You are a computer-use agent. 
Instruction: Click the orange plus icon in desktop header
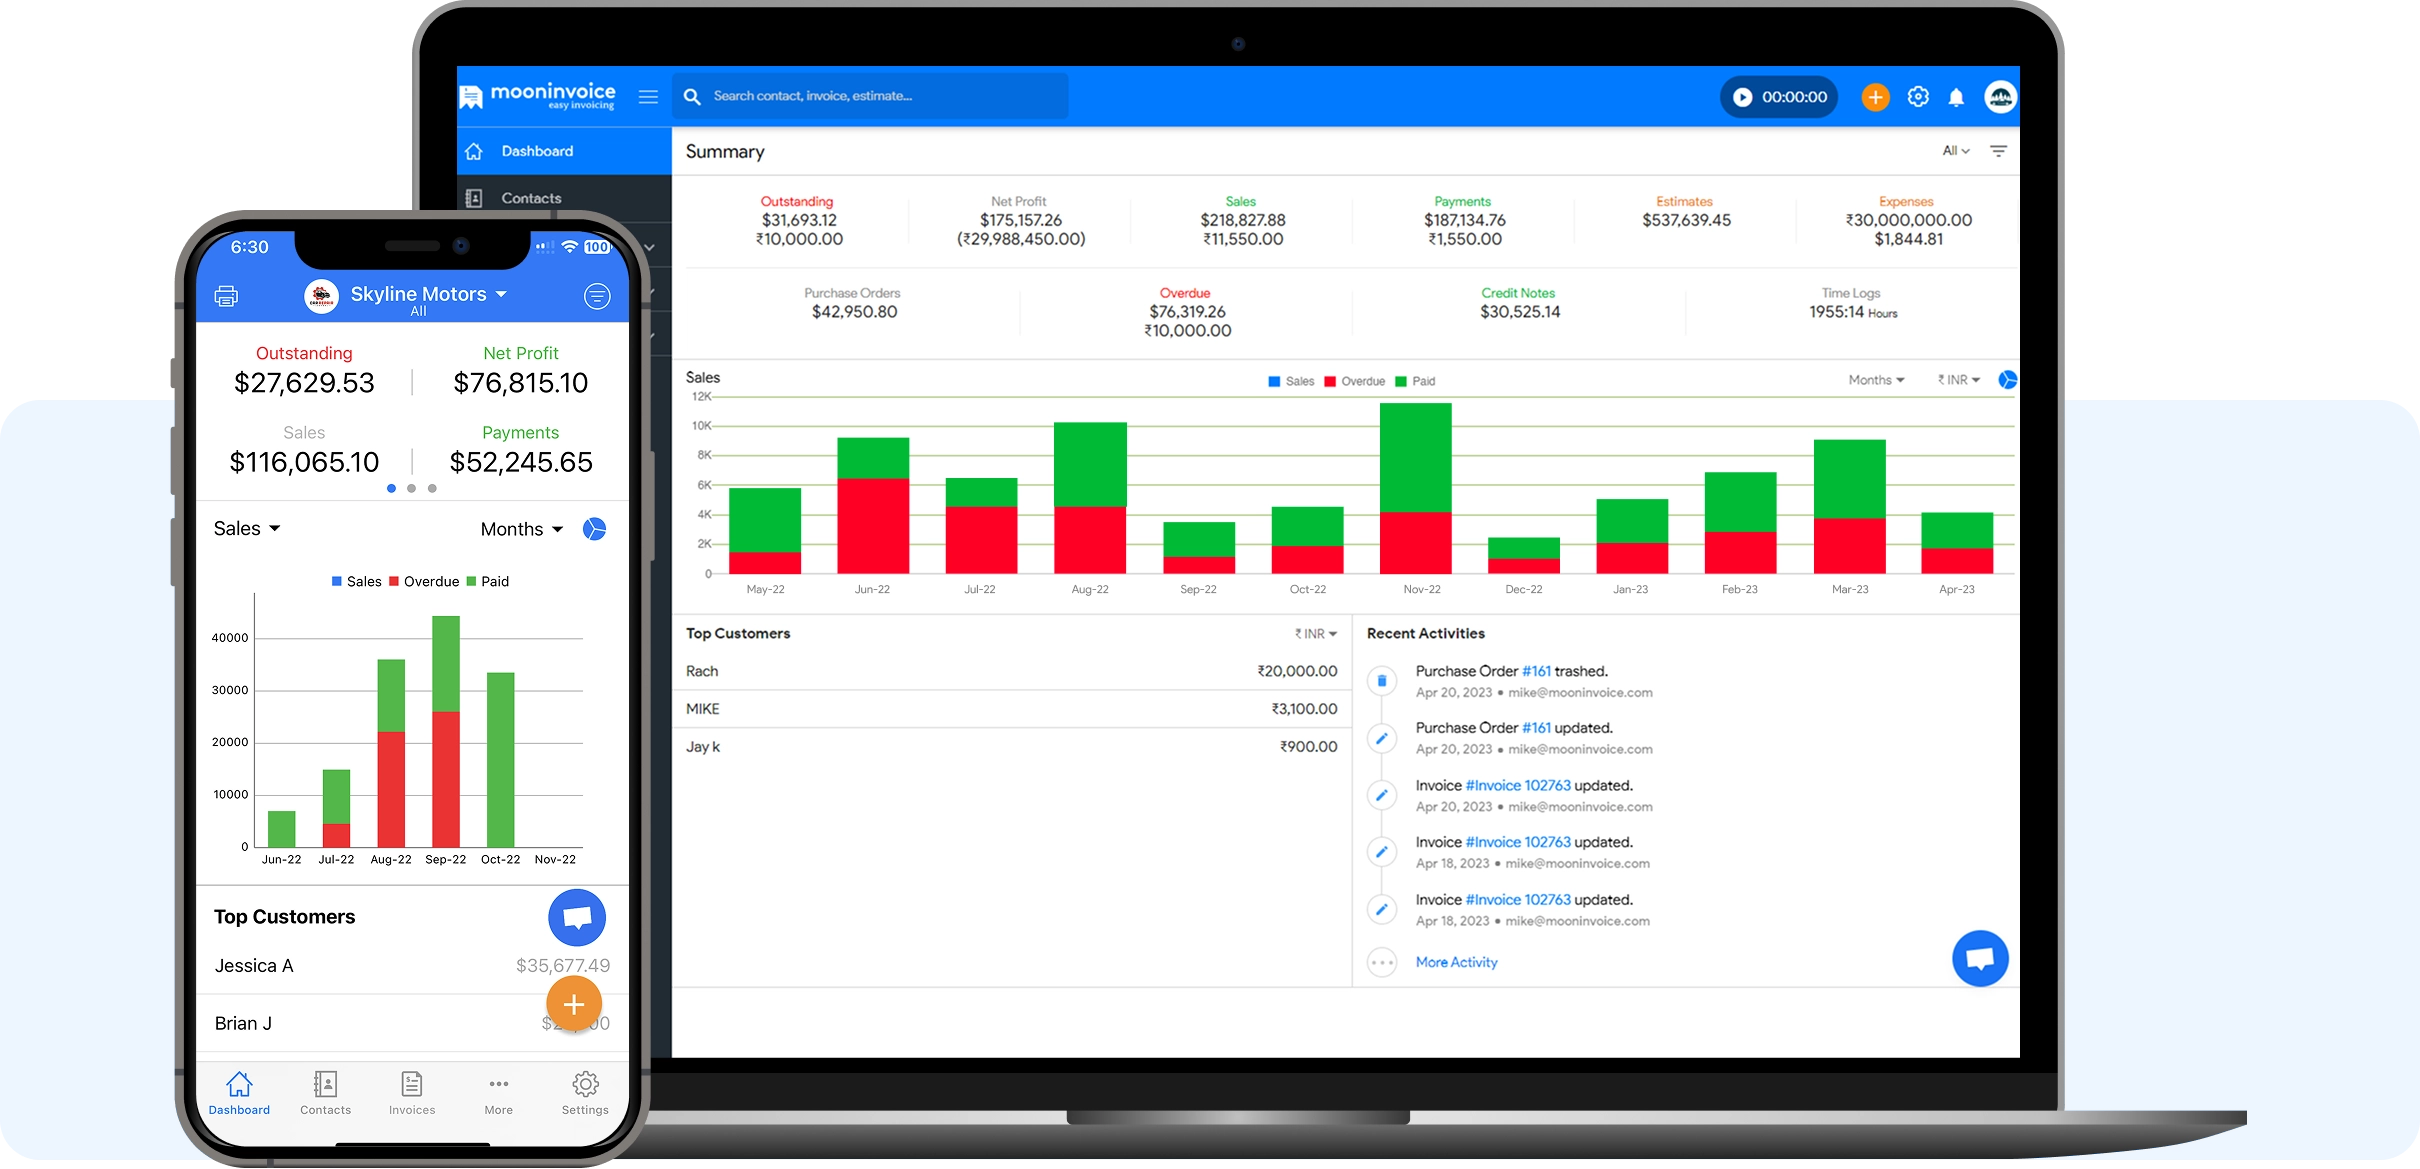pos(1875,97)
